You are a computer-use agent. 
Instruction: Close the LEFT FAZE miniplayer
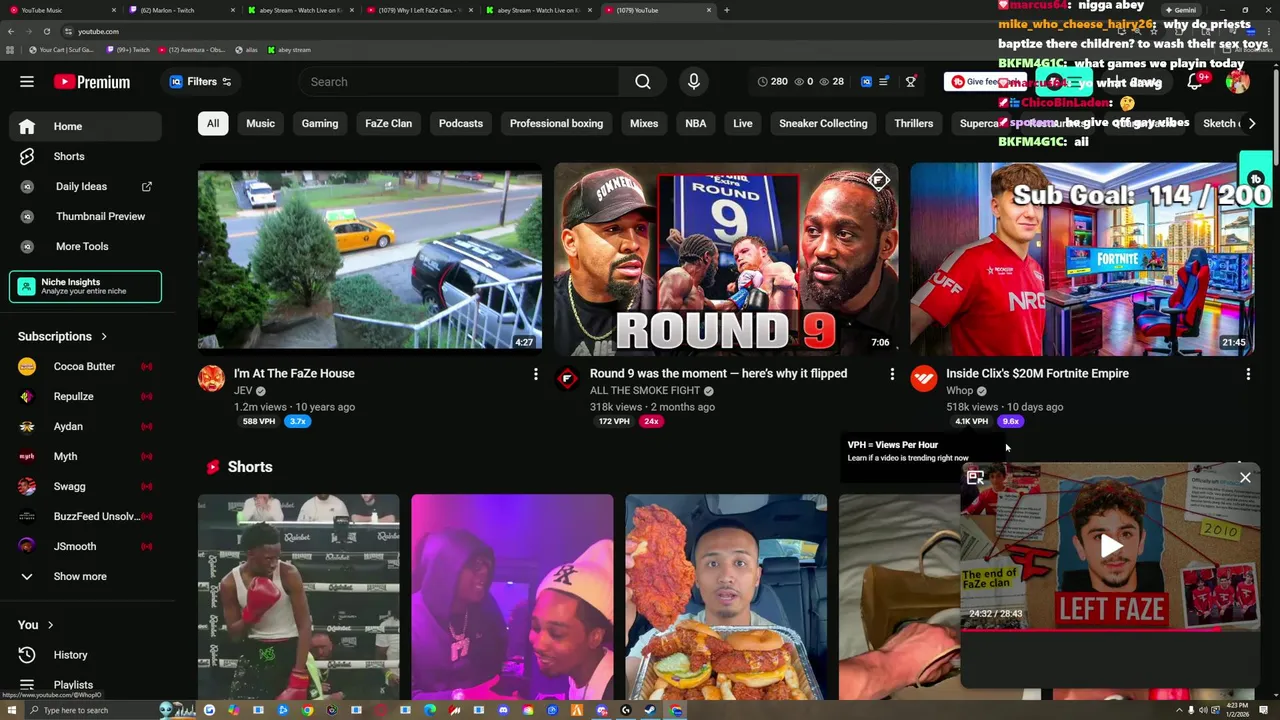click(x=1245, y=478)
